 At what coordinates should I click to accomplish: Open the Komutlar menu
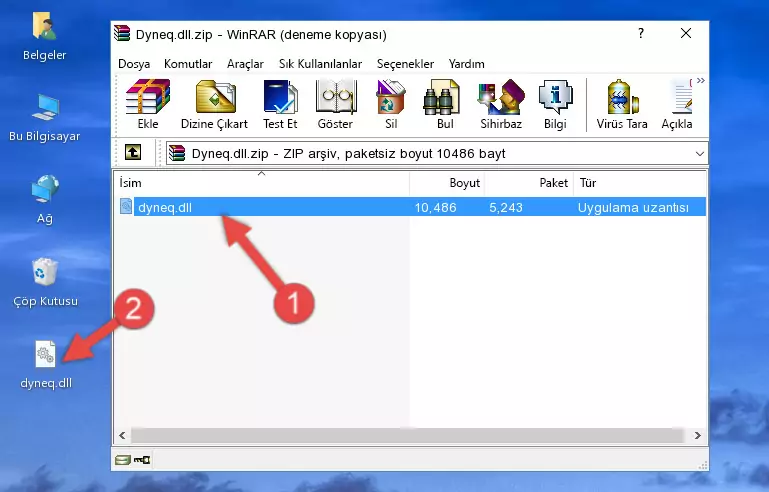pos(188,64)
